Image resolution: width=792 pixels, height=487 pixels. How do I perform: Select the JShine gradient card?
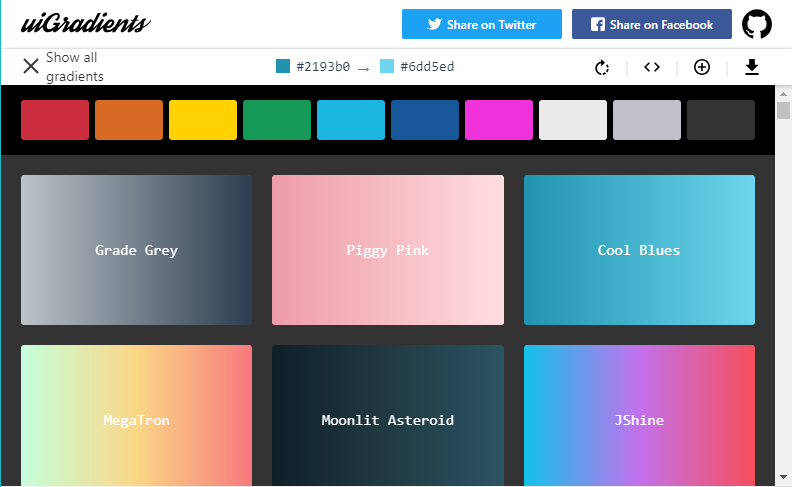(639, 416)
